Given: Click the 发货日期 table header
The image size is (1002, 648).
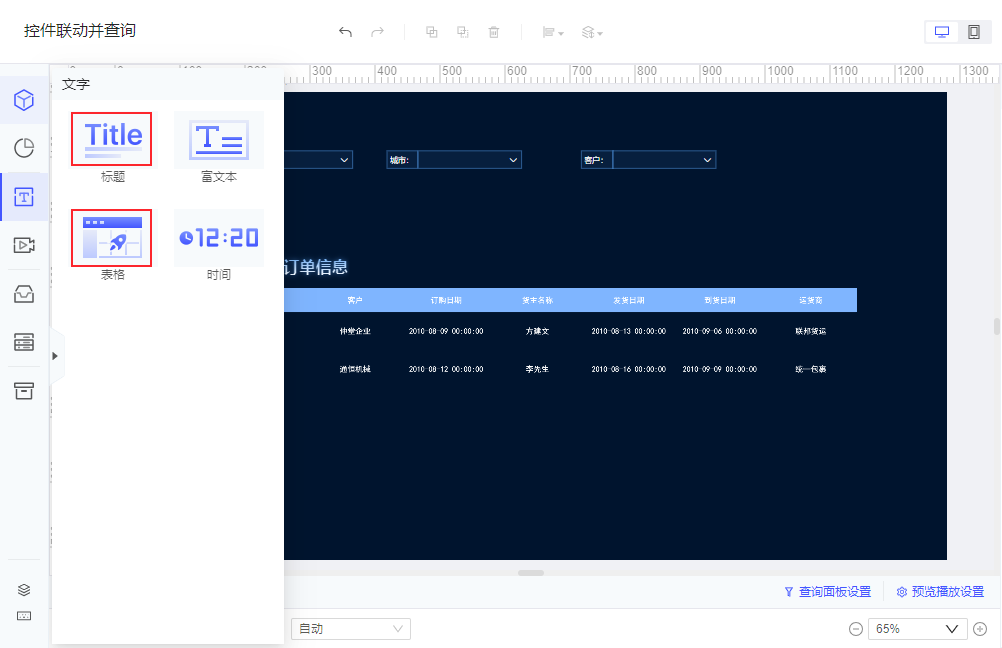Looking at the screenshot, I should coord(629,300).
